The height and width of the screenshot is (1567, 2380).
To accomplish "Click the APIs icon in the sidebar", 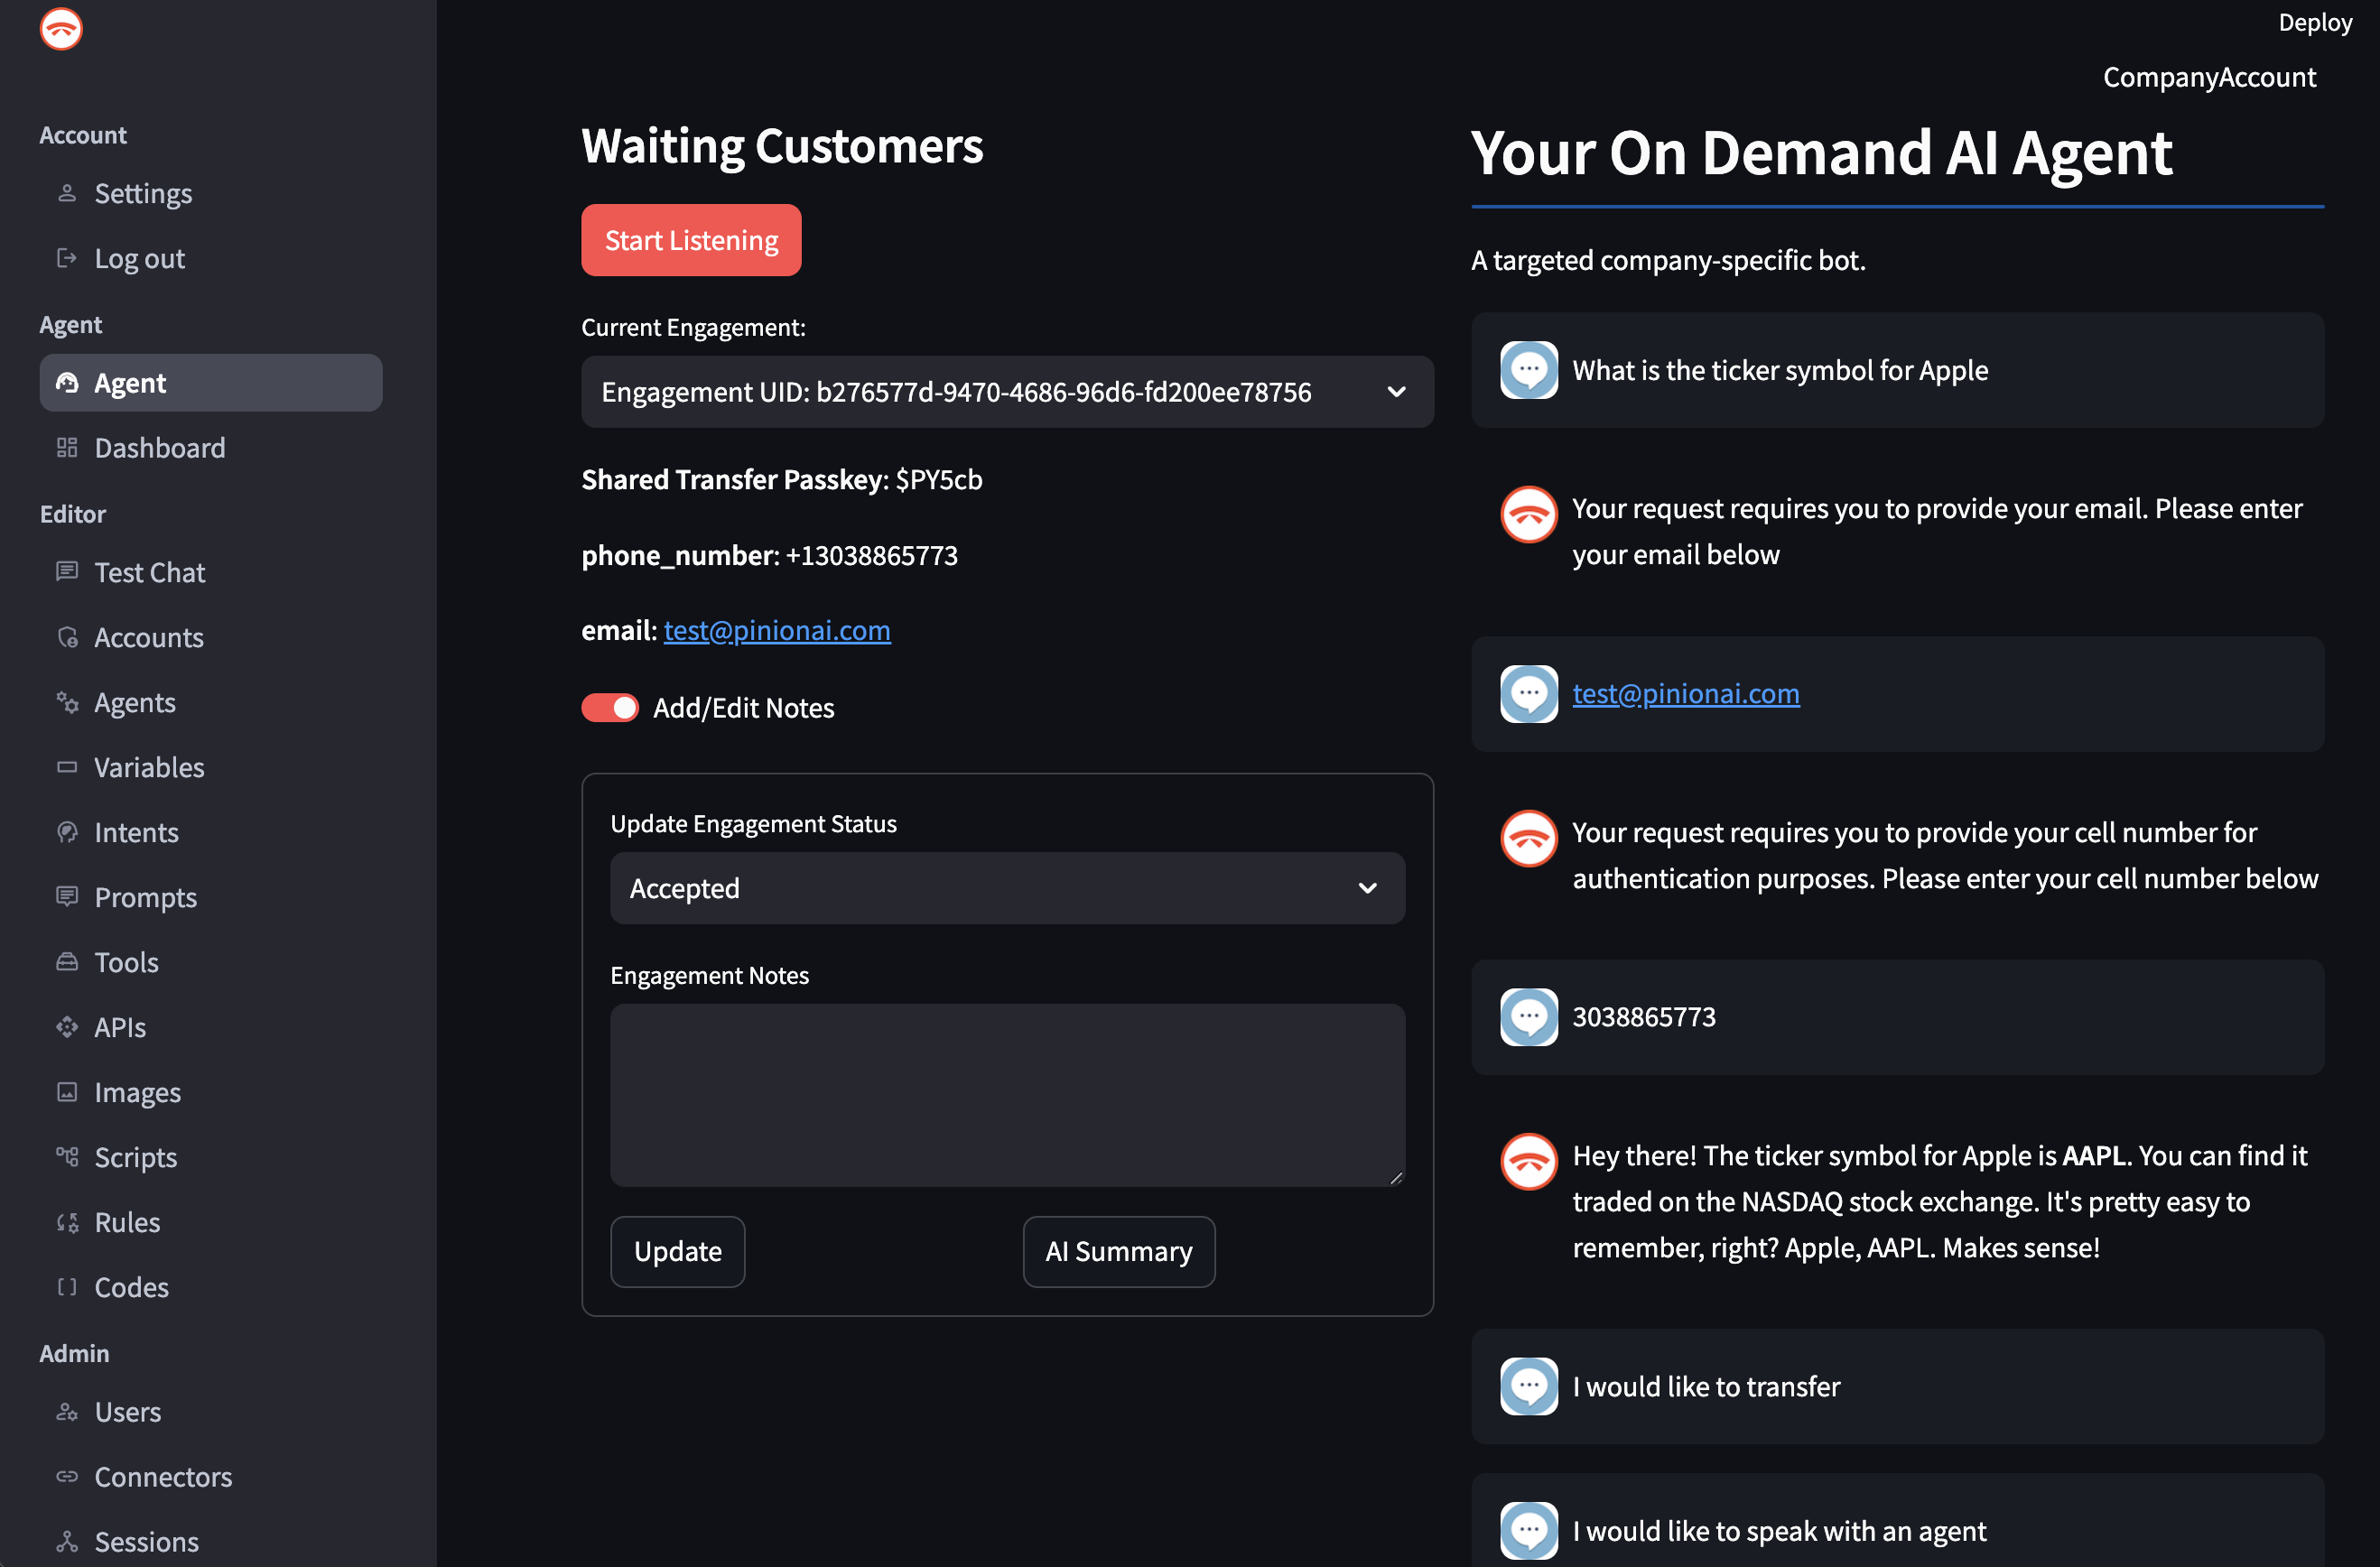I will click(67, 1027).
